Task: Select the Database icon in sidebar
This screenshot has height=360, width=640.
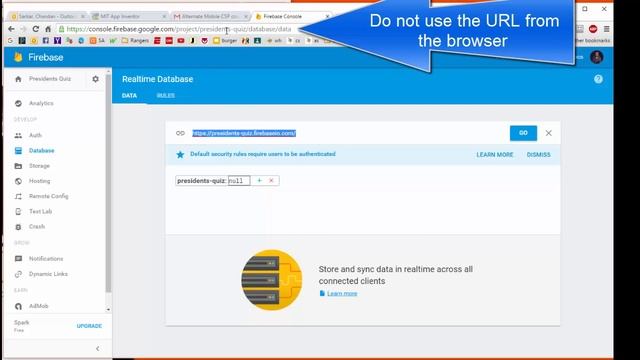Action: [18, 151]
